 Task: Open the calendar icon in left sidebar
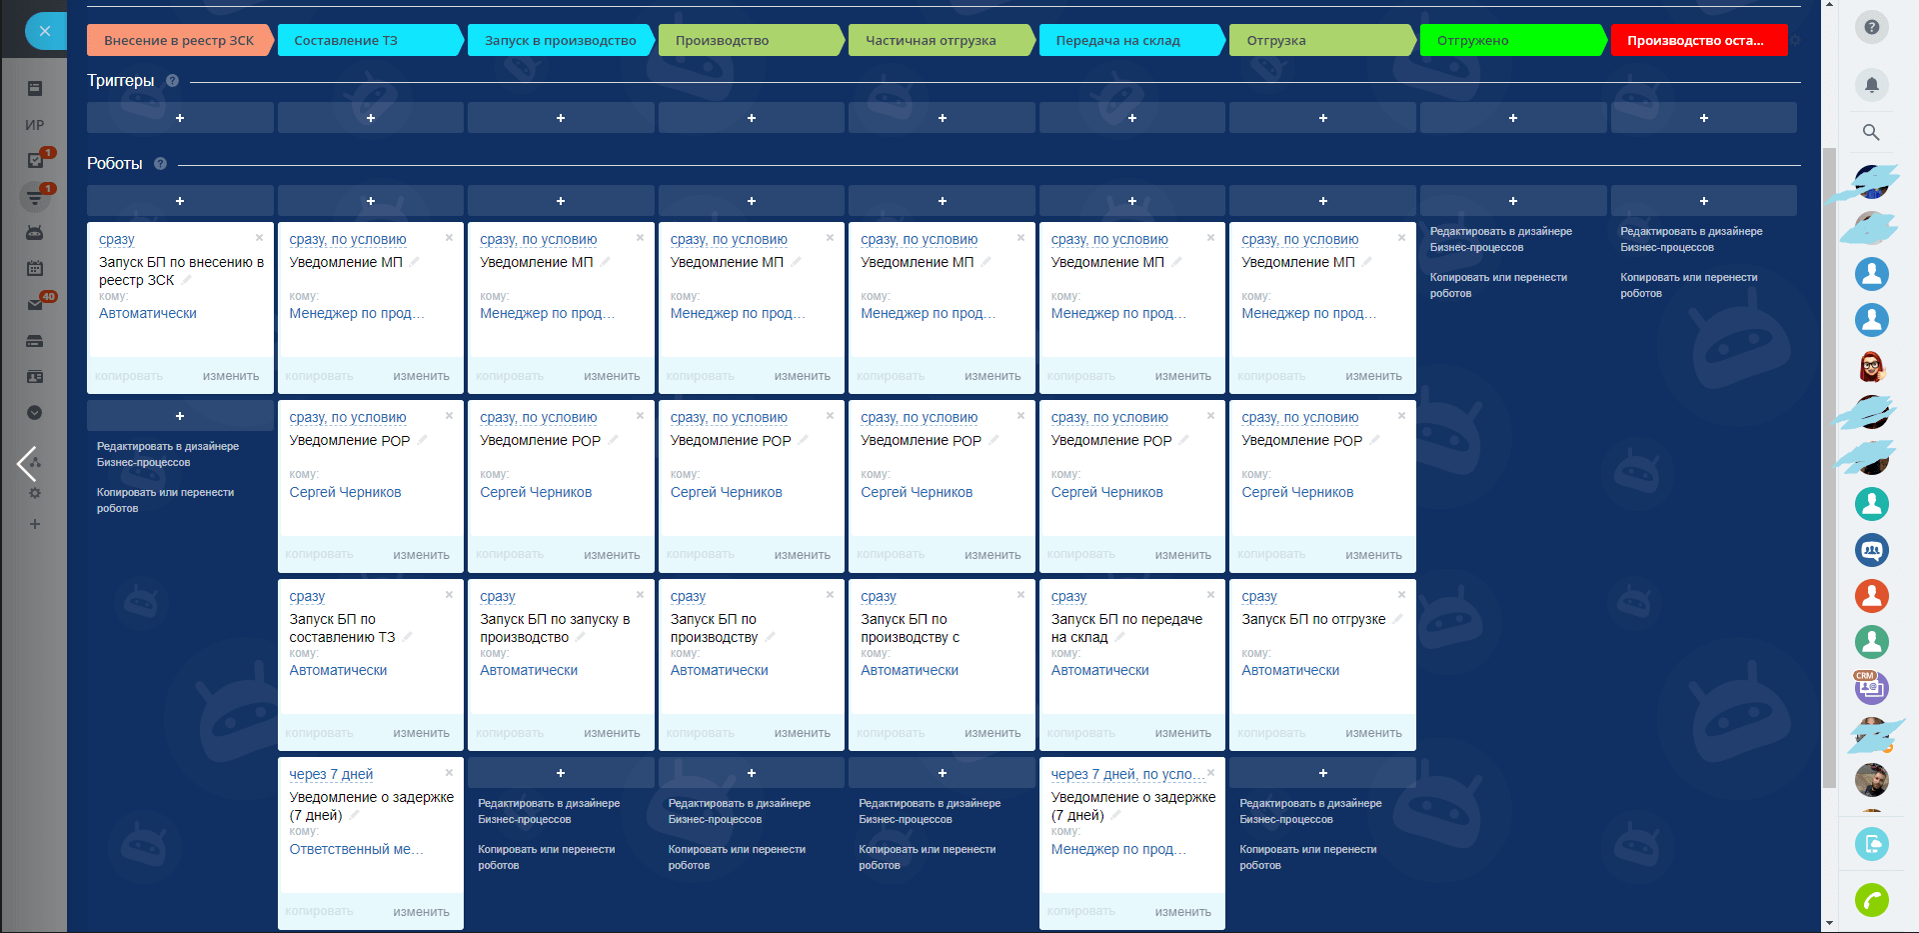(x=34, y=268)
